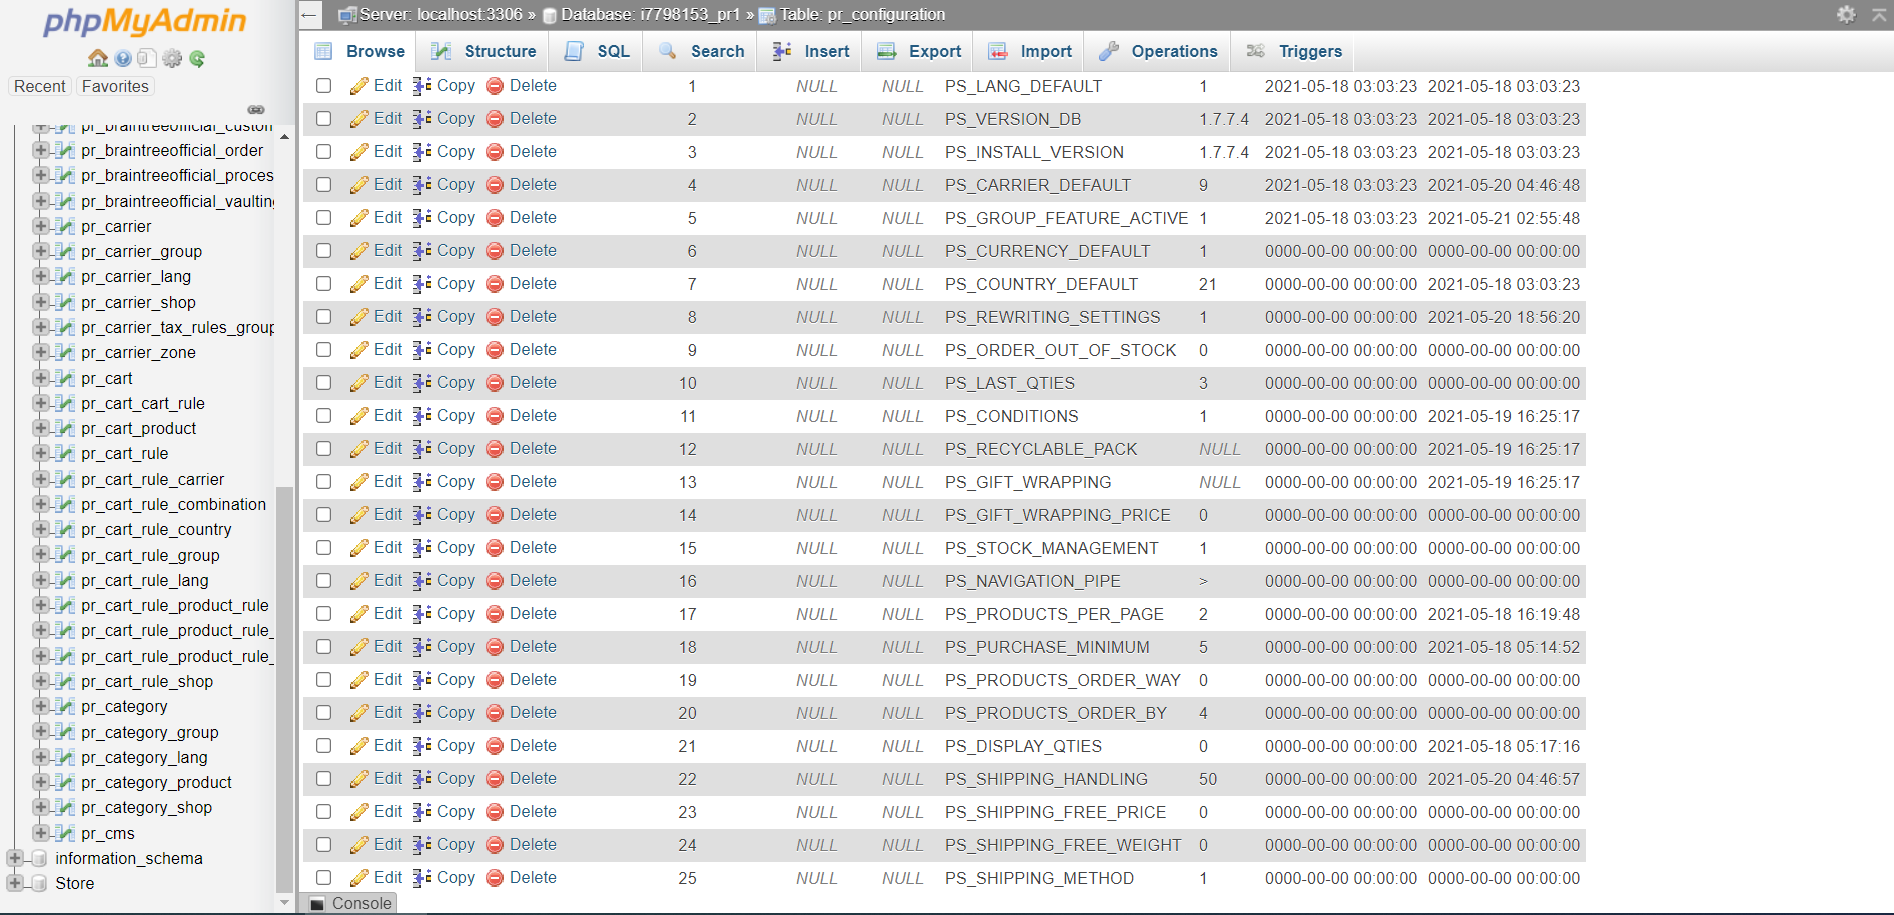Viewport: 1894px width, 915px height.
Task: Expand the information_schema database node
Action: click(14, 858)
